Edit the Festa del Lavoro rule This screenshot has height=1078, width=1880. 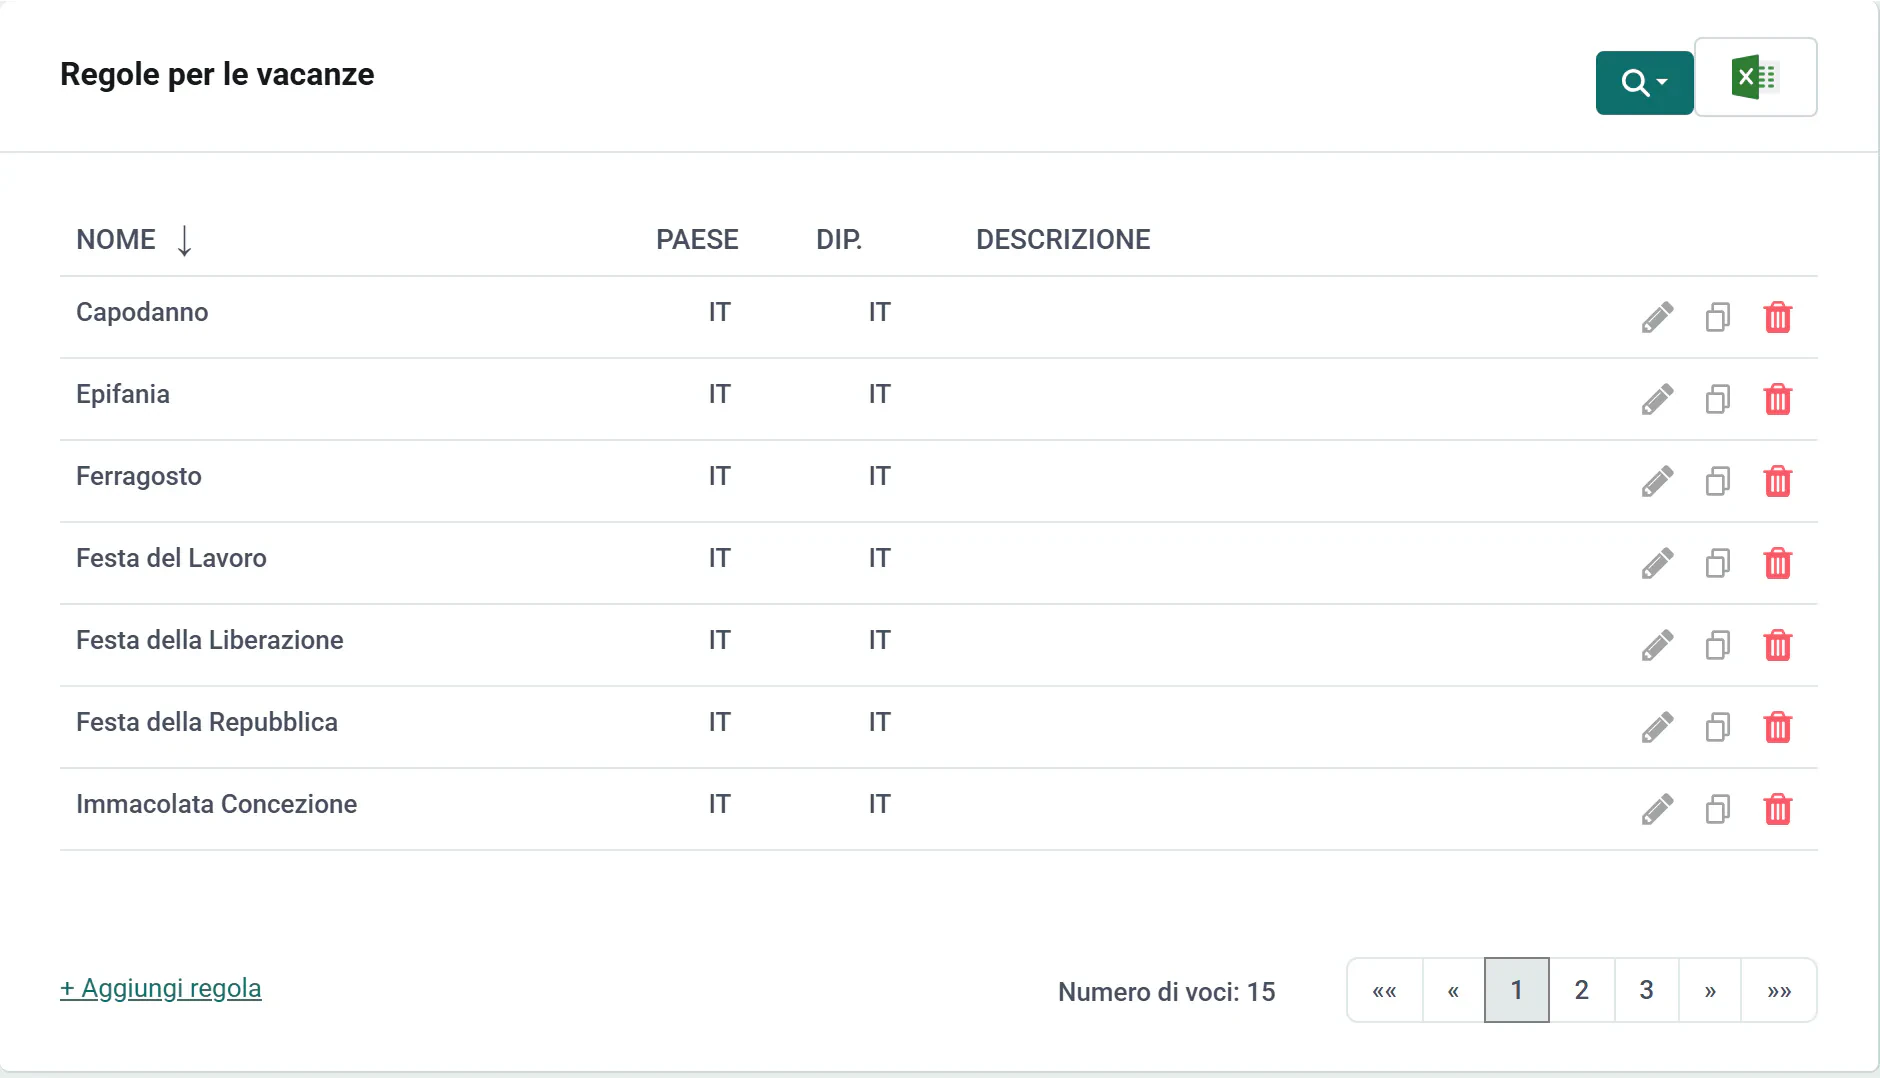[1657, 564]
